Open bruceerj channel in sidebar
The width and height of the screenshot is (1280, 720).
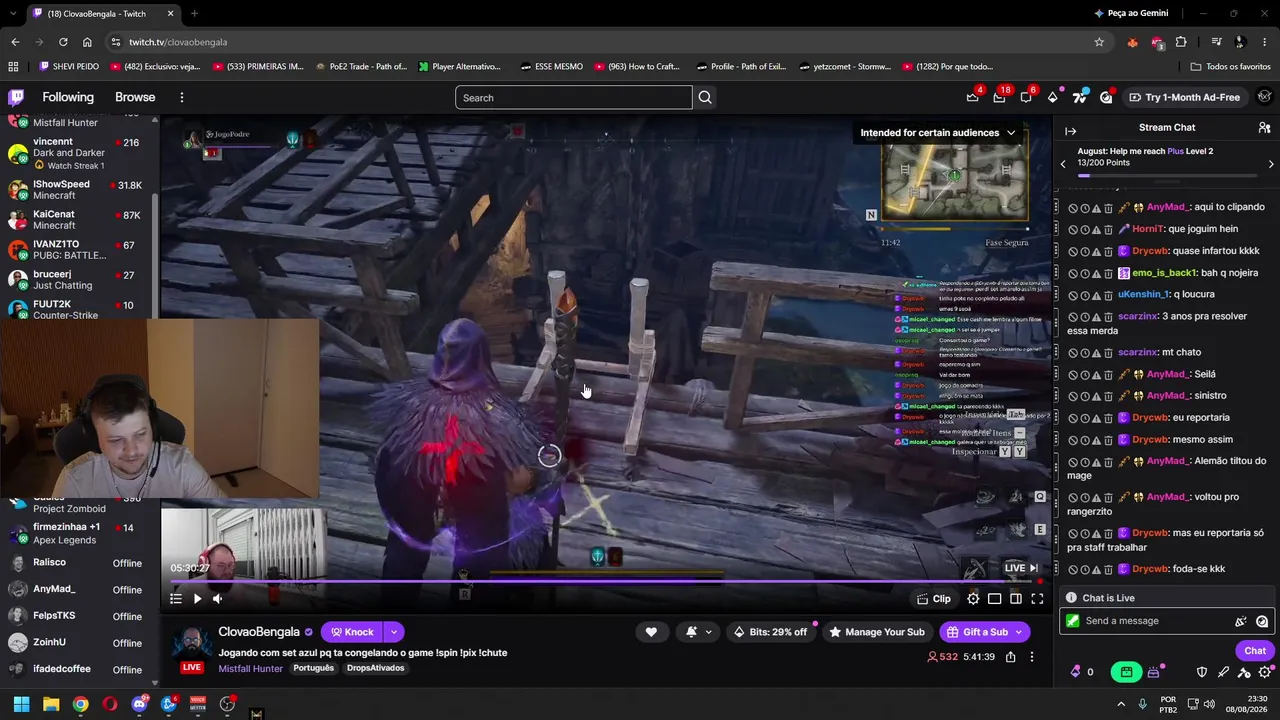(78, 280)
